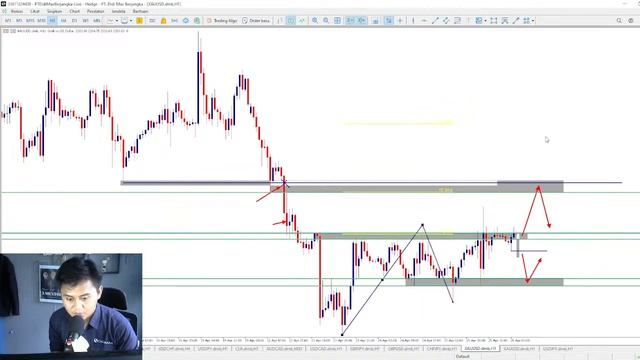Switch chart to W1 timeframe
The height and width of the screenshot is (360, 640).
tap(85, 20)
